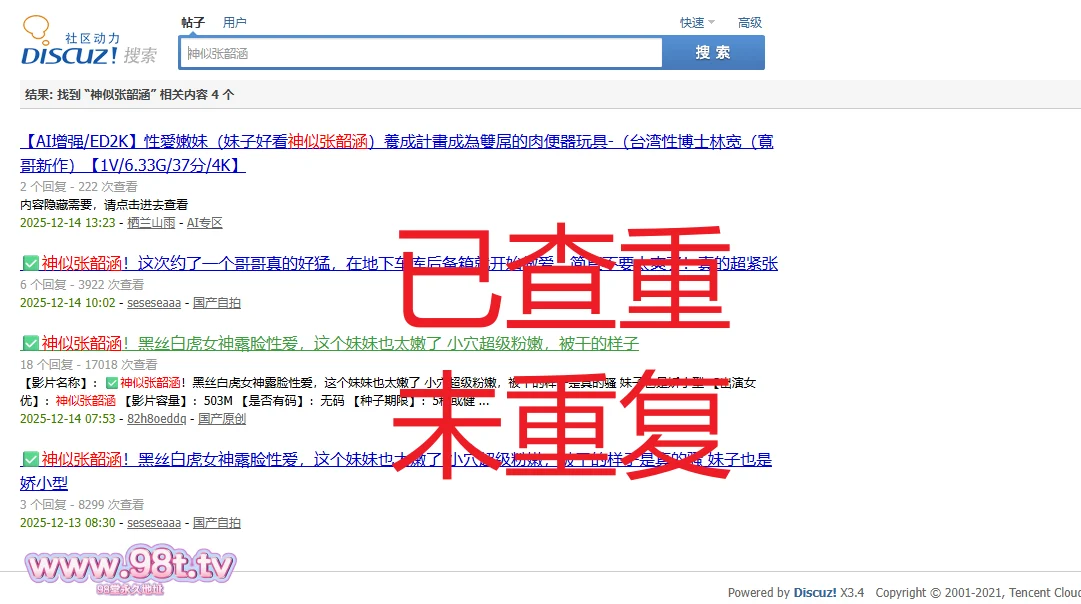Go to the AI专区 forum section
The image size is (1081, 604).
[205, 223]
